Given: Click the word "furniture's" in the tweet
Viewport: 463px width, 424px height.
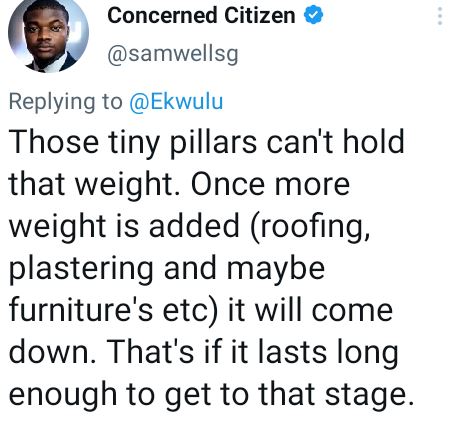Looking at the screenshot, I should (x=81, y=310).
